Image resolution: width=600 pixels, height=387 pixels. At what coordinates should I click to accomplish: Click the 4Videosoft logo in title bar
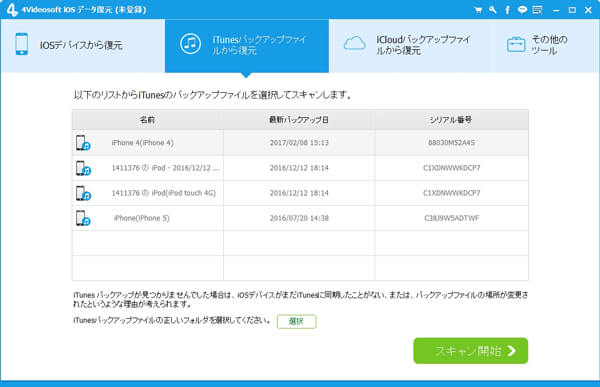point(12,10)
